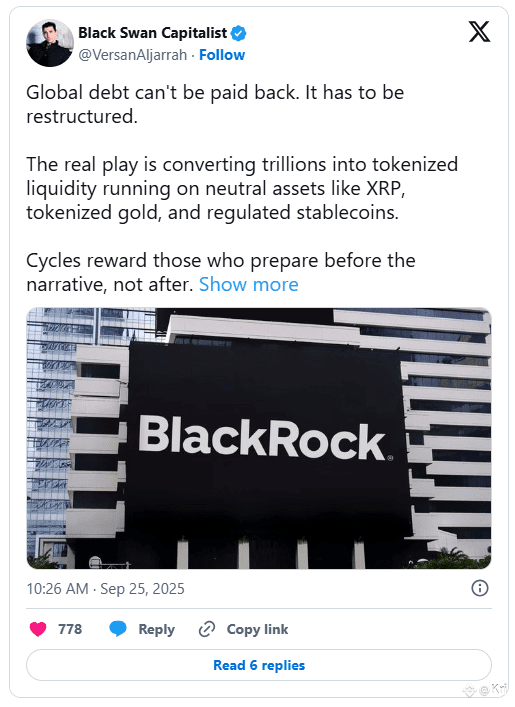The height and width of the screenshot is (707, 515).
Task: Click the 778 likes count
Action: coord(70,629)
